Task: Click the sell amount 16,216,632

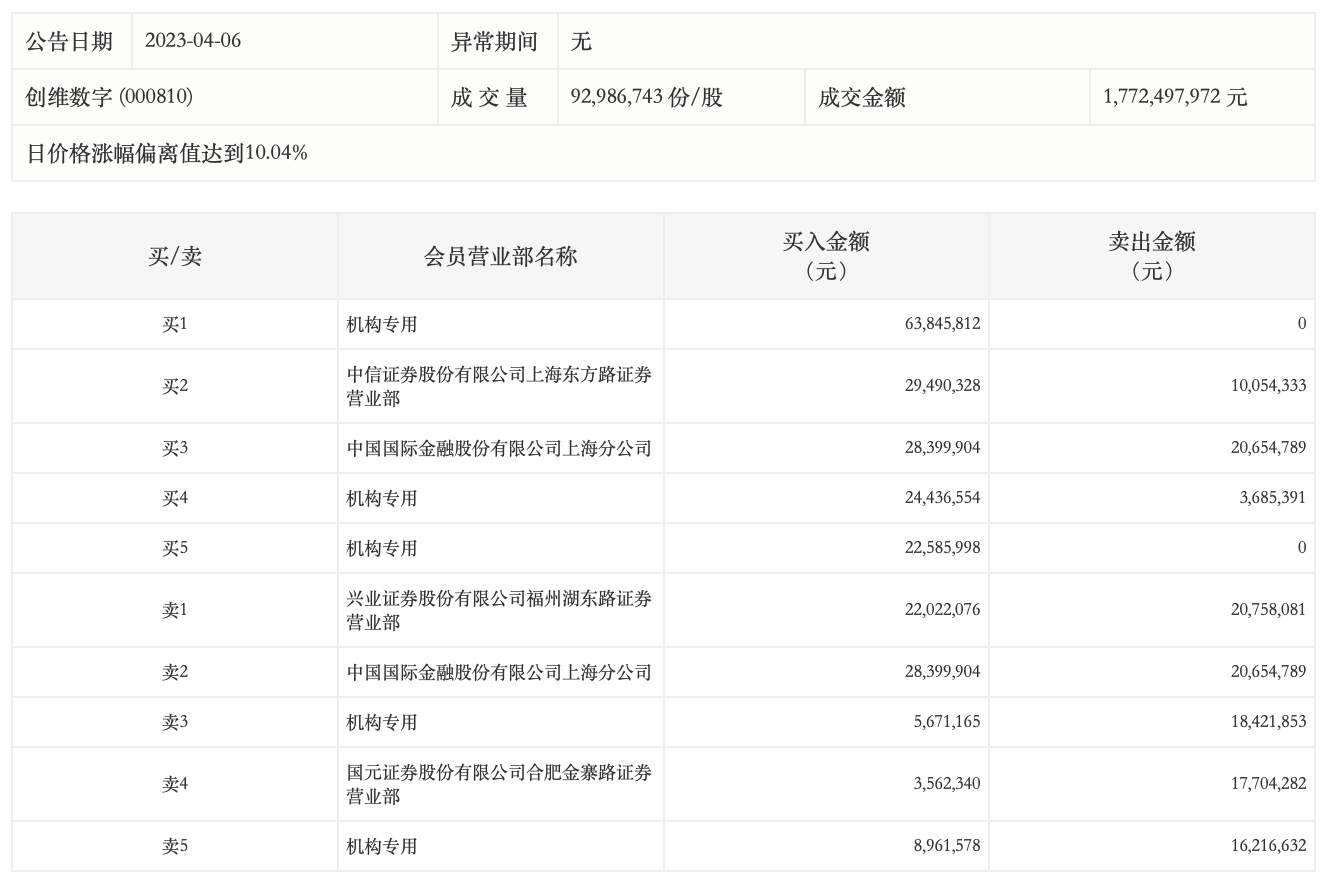Action: (1268, 846)
